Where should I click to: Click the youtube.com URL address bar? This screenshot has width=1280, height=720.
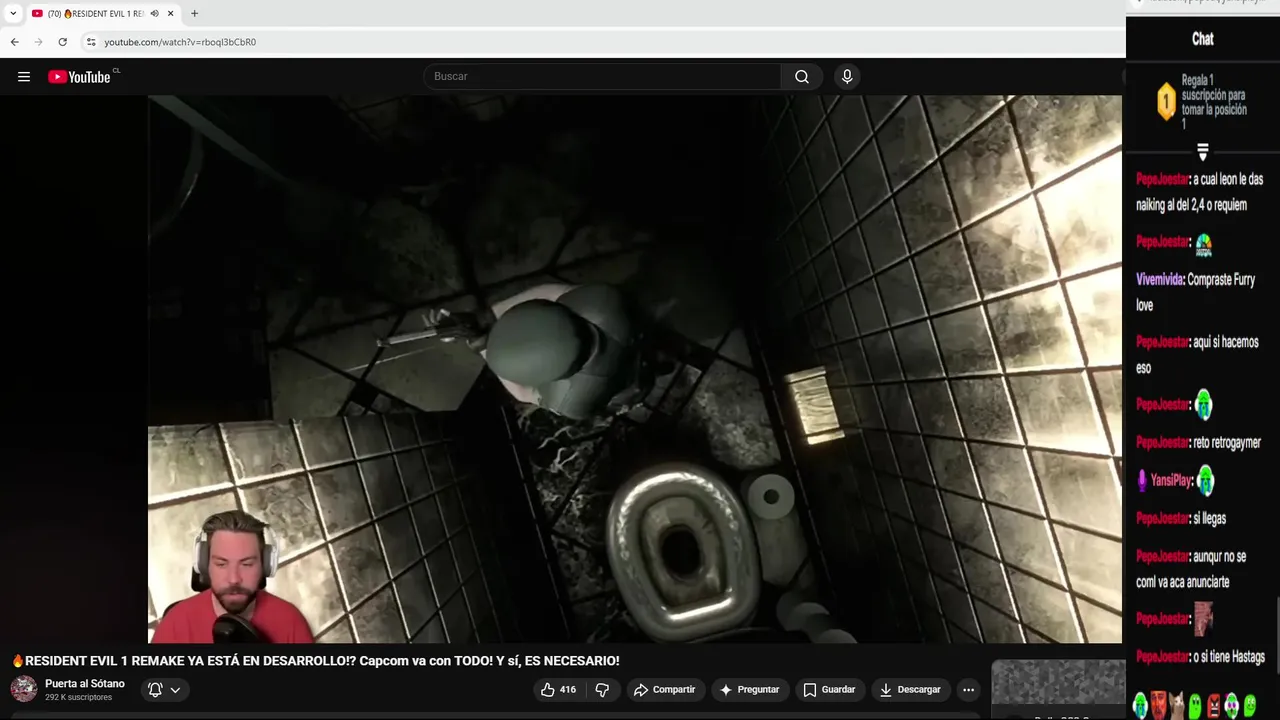[x=180, y=42]
